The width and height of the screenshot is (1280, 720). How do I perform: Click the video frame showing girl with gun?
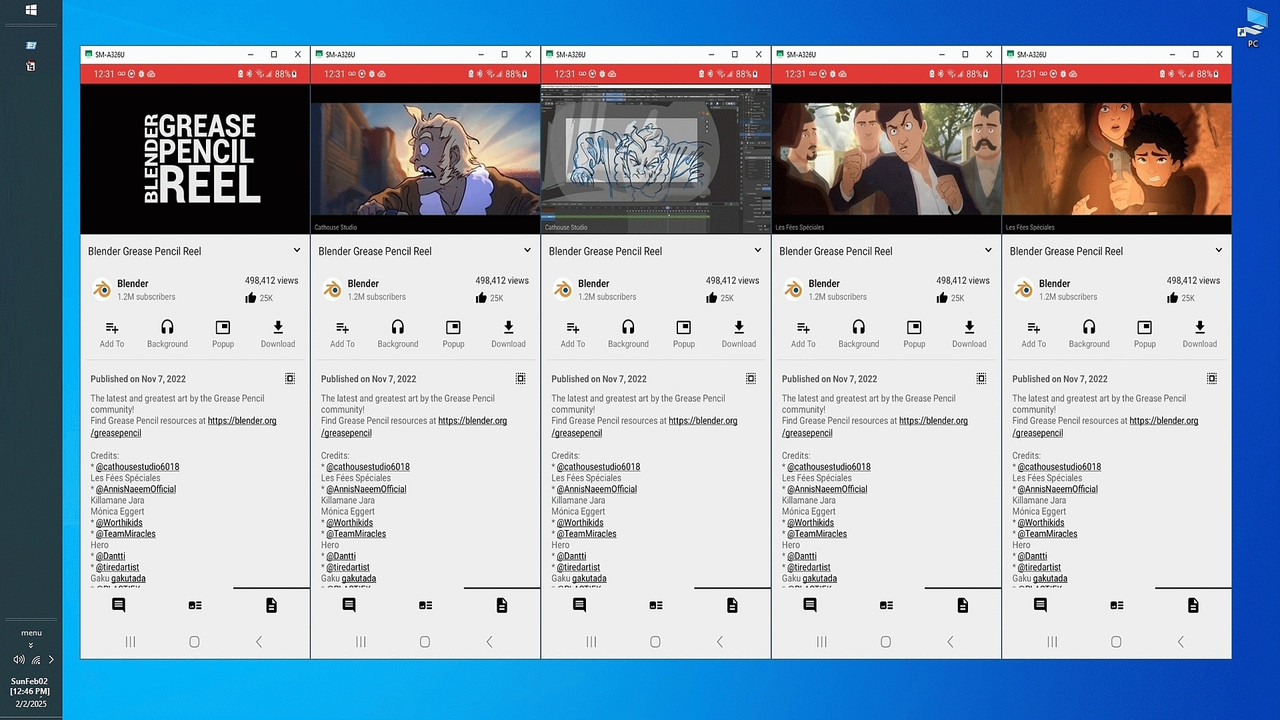click(x=1117, y=159)
